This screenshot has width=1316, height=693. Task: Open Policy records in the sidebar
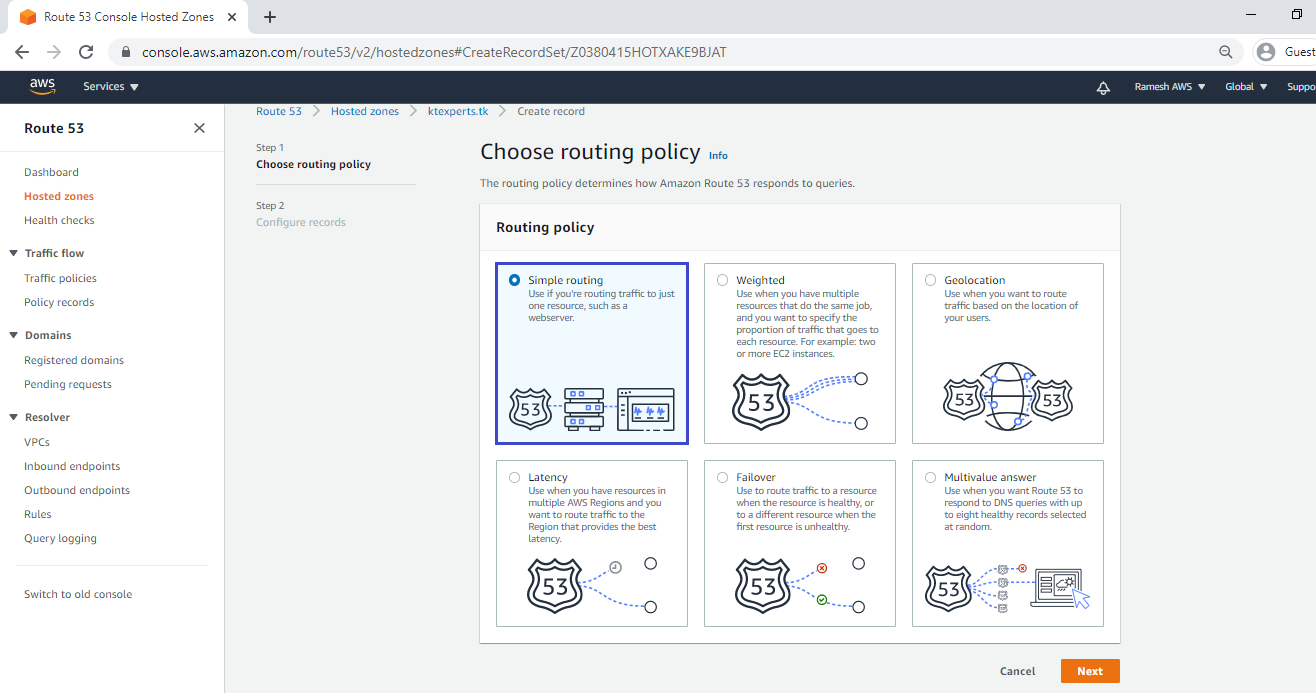59,302
